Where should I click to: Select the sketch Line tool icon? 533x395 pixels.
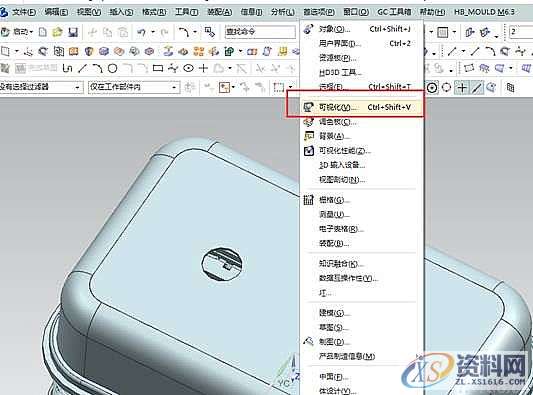pyautogui.click(x=82, y=69)
